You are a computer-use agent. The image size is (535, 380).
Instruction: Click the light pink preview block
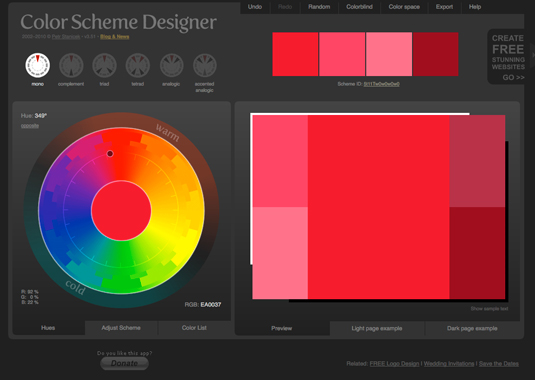[280, 253]
